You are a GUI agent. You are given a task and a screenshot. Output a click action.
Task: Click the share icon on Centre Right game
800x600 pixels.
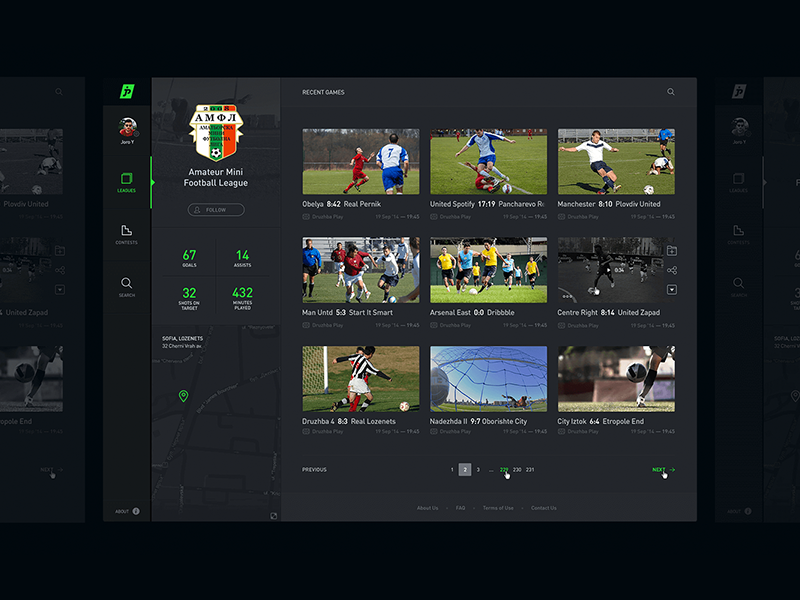pyautogui.click(x=671, y=270)
